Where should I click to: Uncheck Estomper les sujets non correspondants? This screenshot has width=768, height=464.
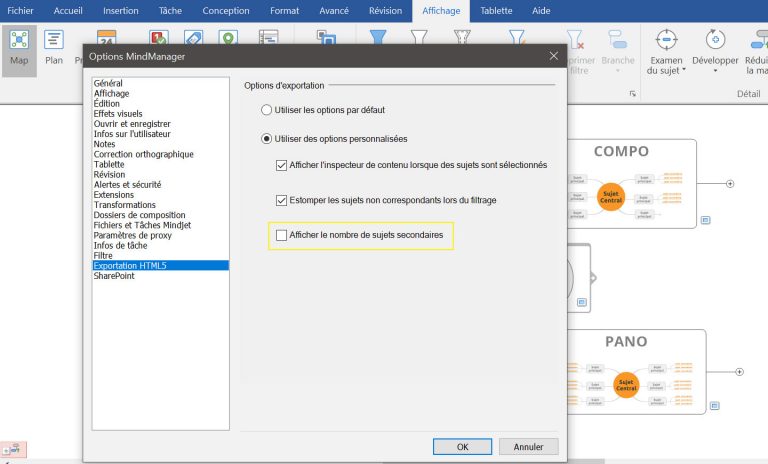(x=282, y=200)
